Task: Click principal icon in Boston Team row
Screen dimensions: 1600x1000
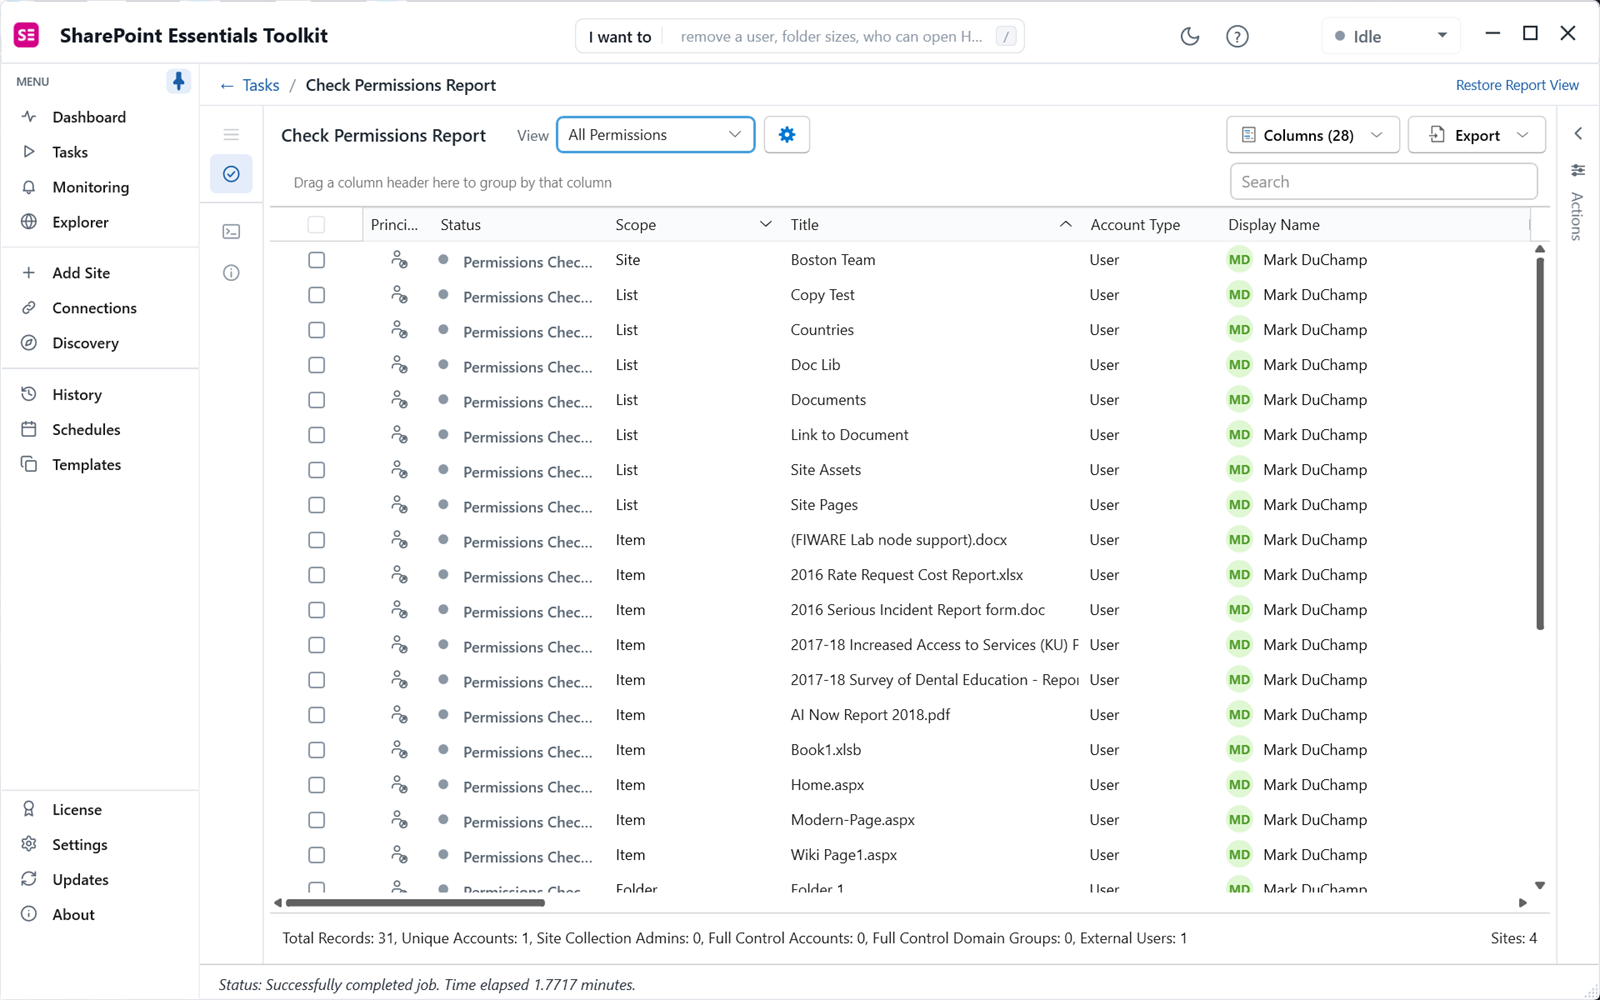Action: coord(399,260)
